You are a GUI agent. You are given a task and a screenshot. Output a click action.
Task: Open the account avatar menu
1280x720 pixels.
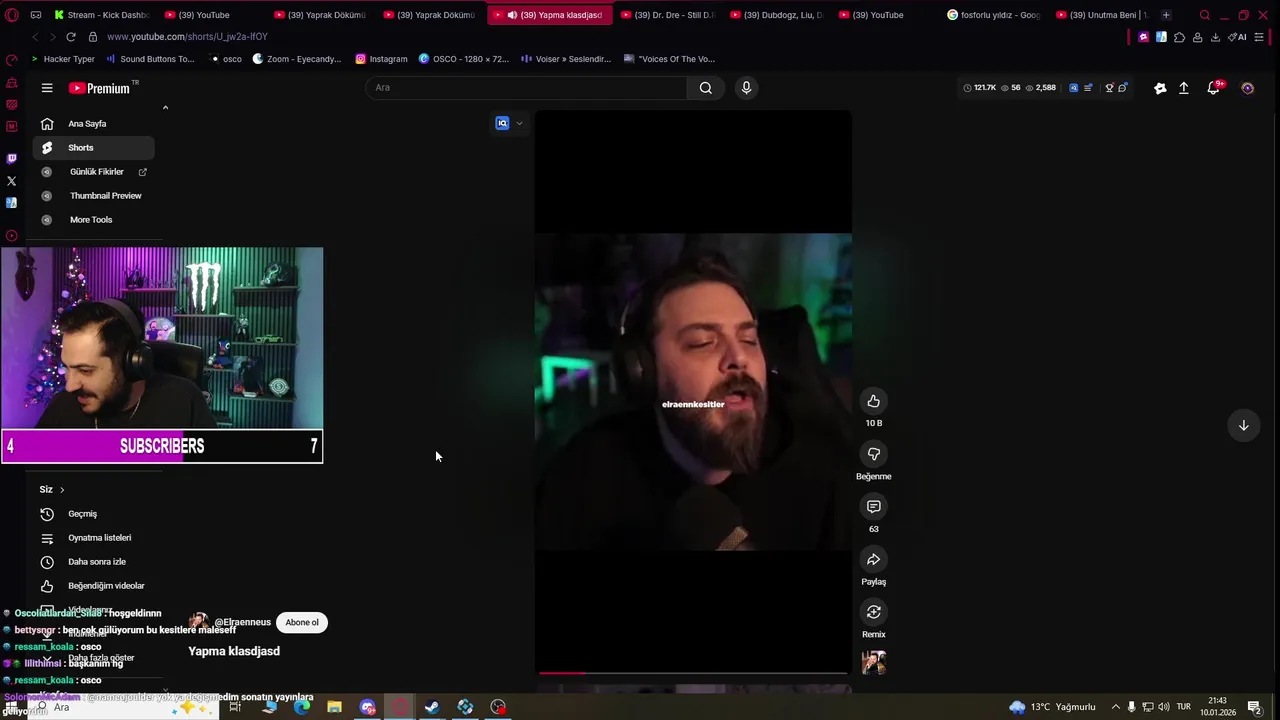[x=1247, y=88]
